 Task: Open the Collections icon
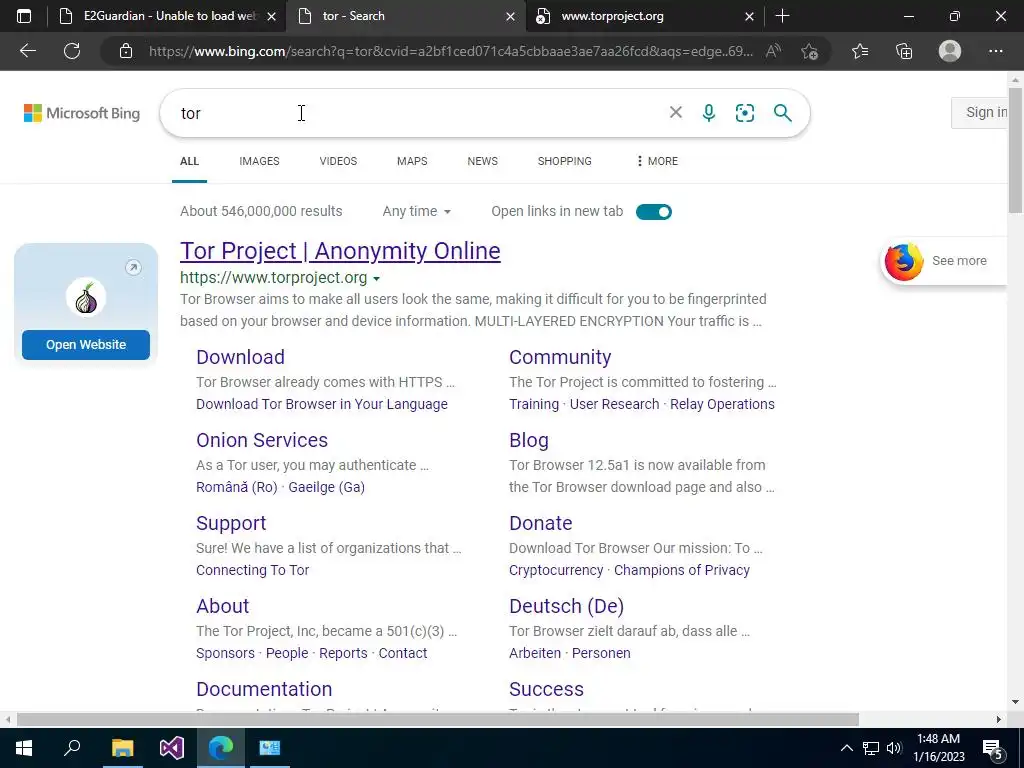[x=904, y=51]
